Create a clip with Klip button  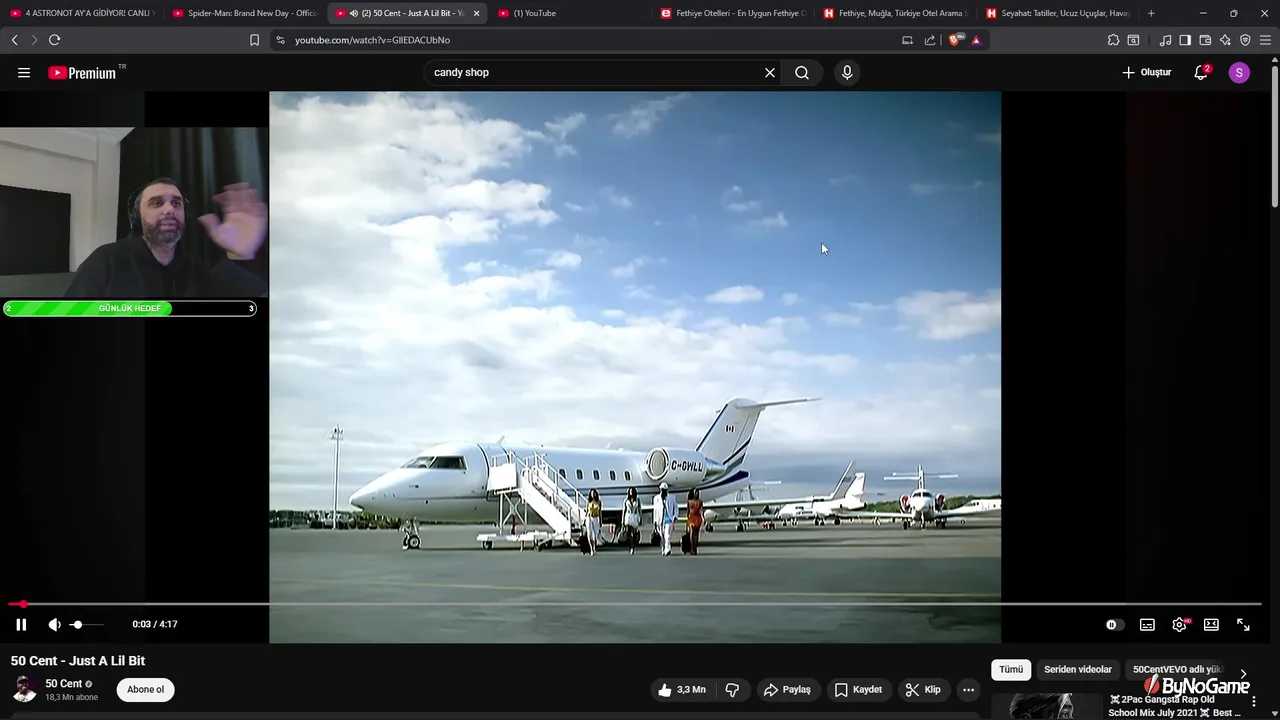(x=923, y=689)
